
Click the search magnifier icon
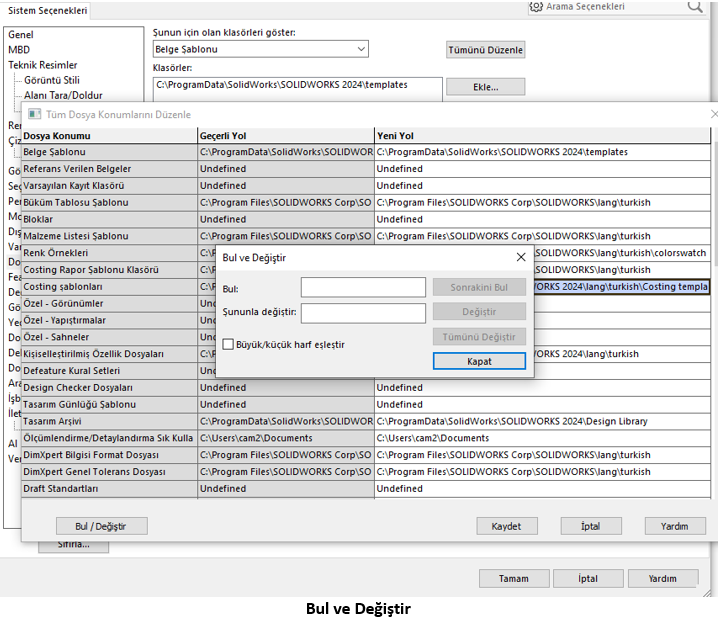(x=694, y=7)
